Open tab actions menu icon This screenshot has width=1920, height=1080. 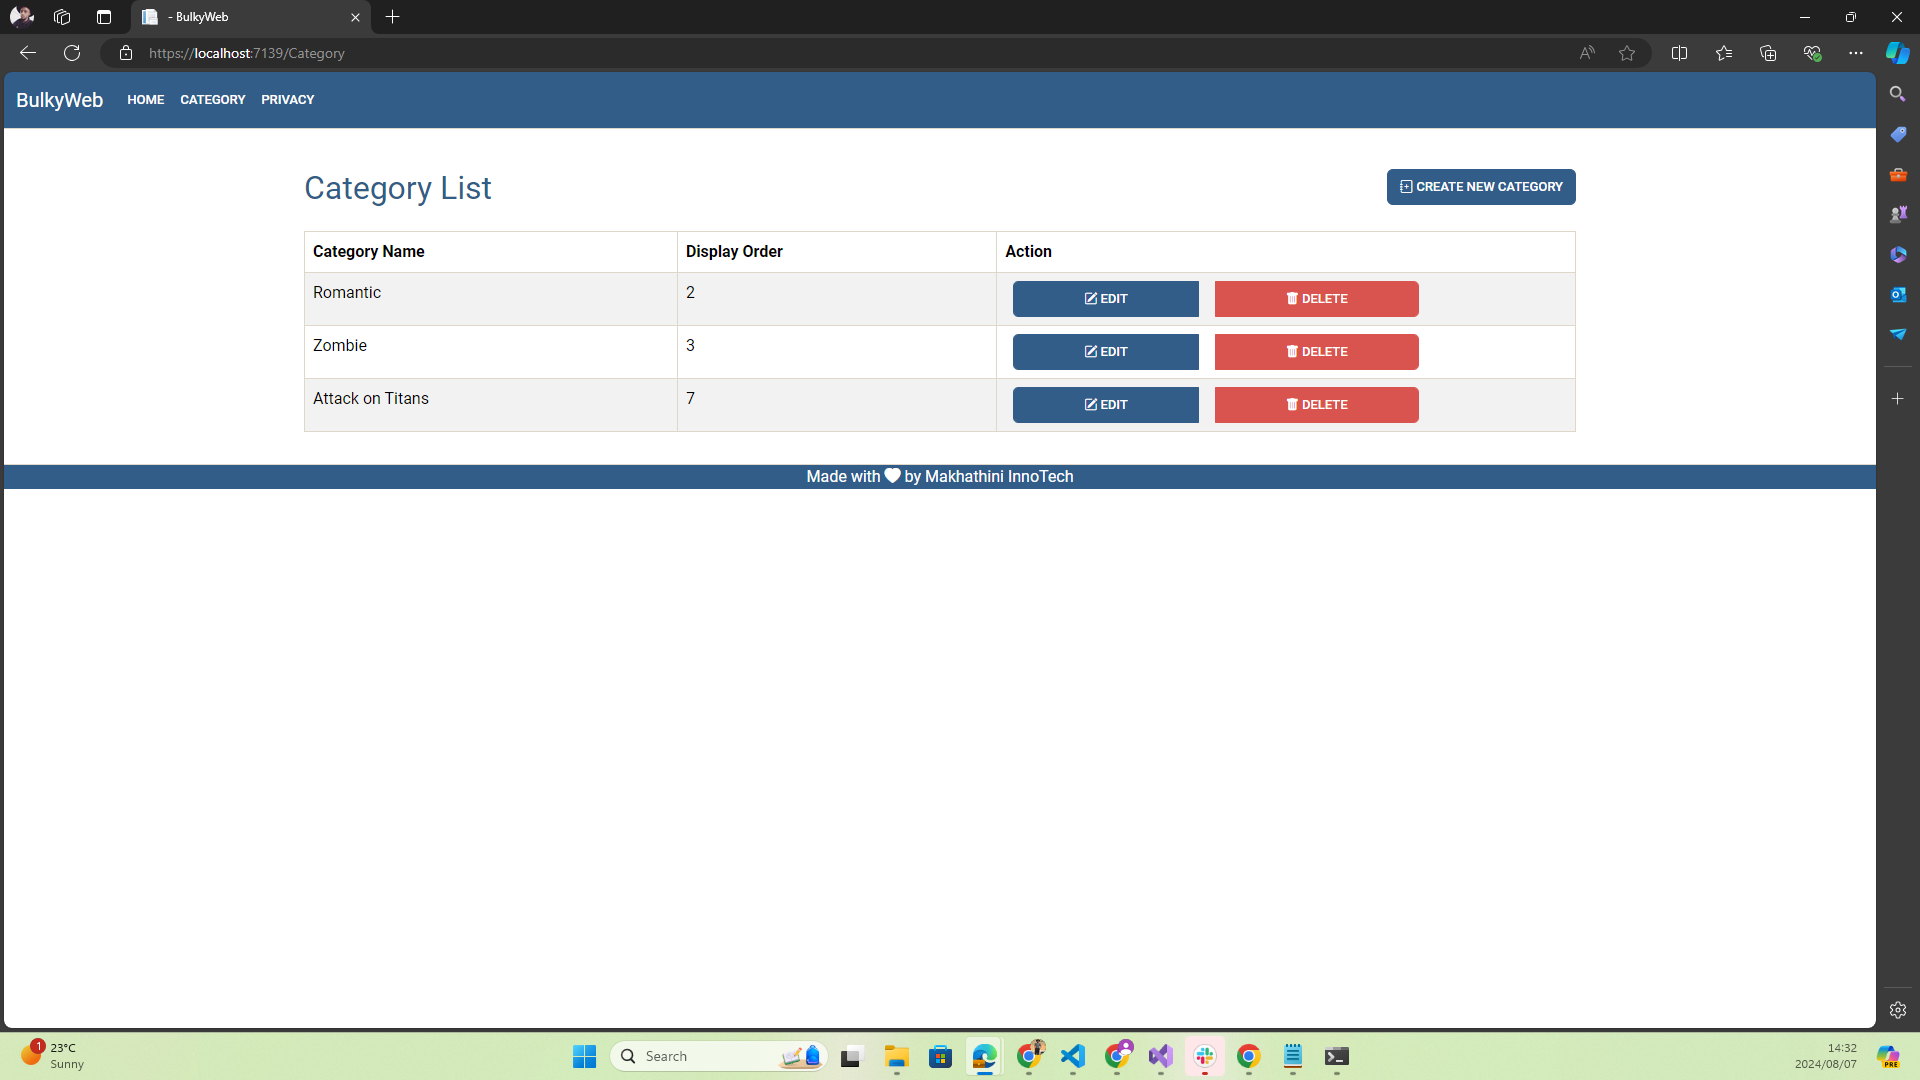pos(104,17)
